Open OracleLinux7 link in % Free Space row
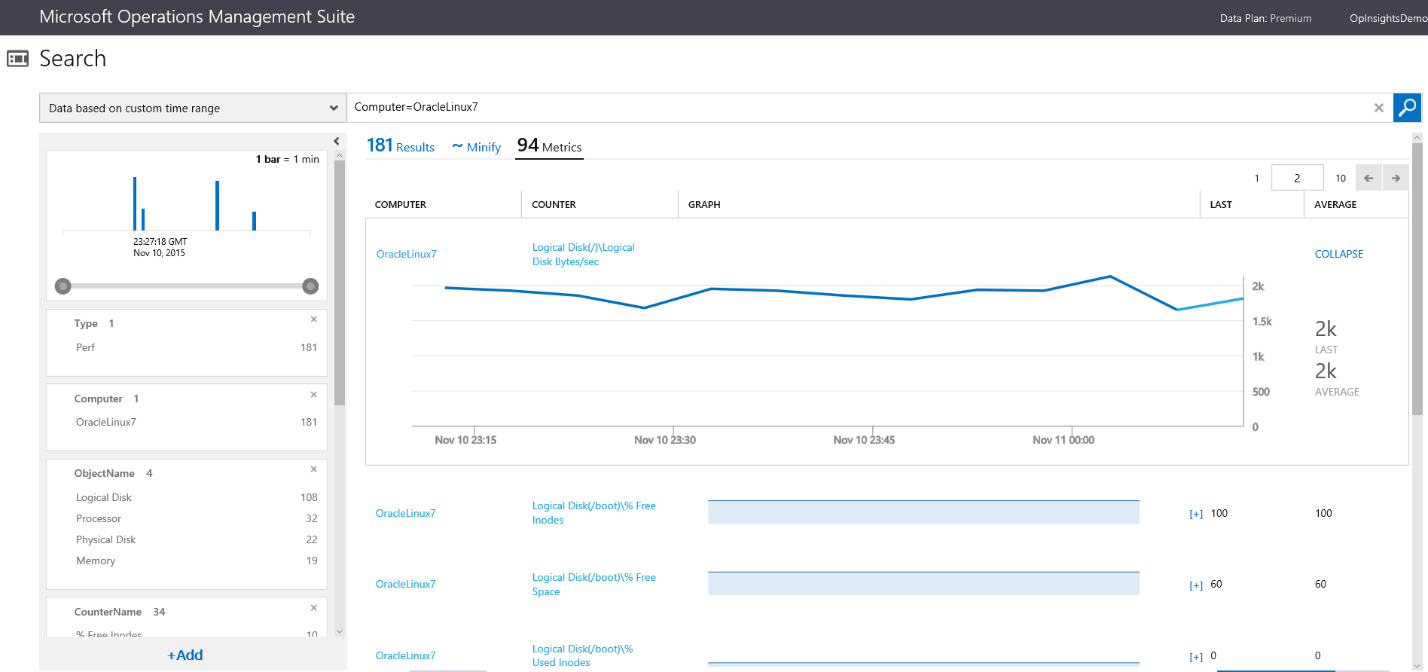Screen dimensions: 1428x672 406,584
